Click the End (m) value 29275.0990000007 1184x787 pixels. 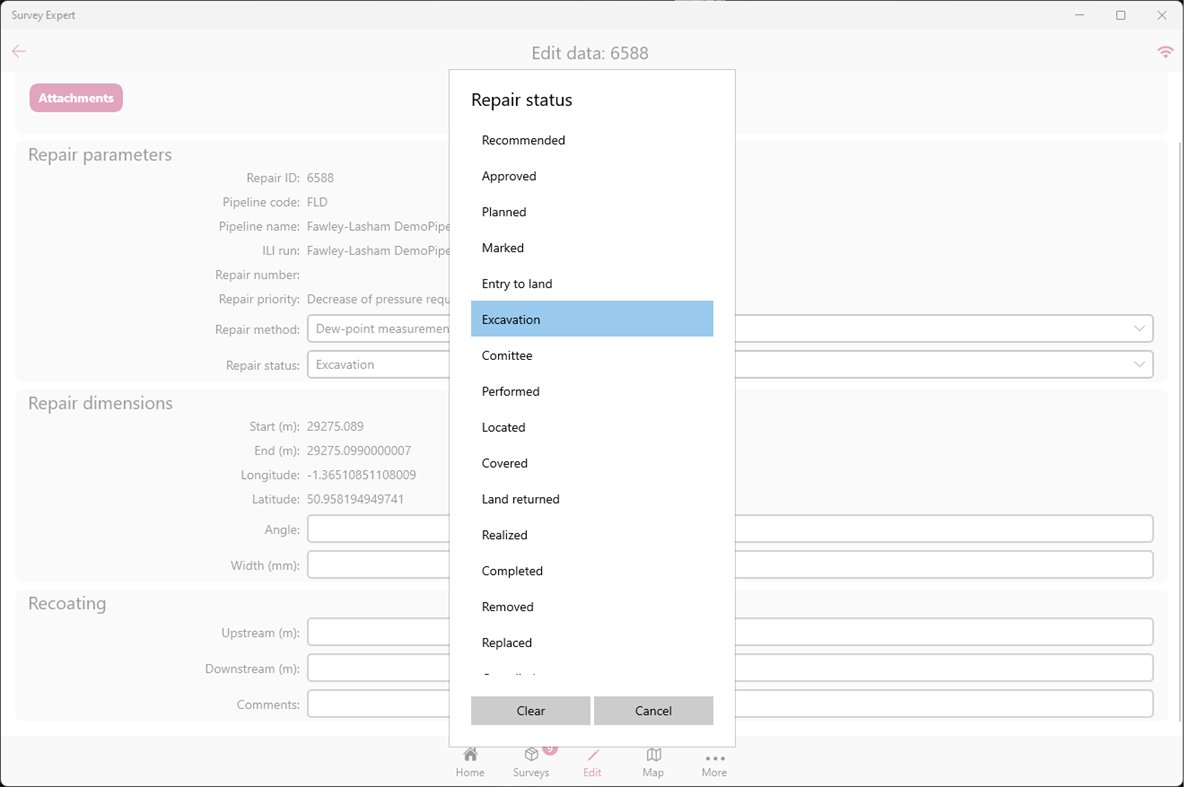[x=359, y=451]
